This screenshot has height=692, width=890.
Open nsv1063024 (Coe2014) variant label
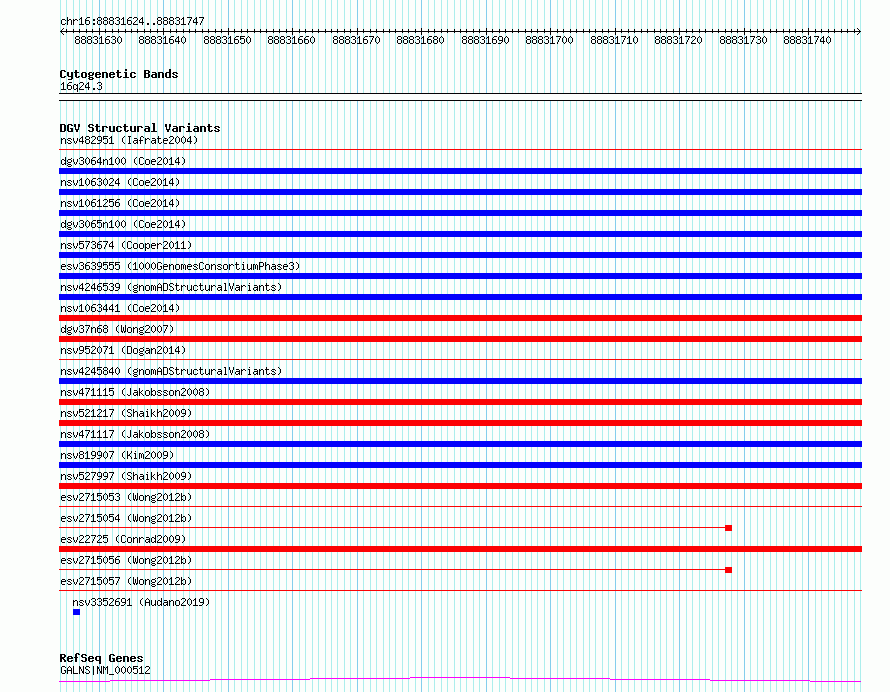[120, 182]
